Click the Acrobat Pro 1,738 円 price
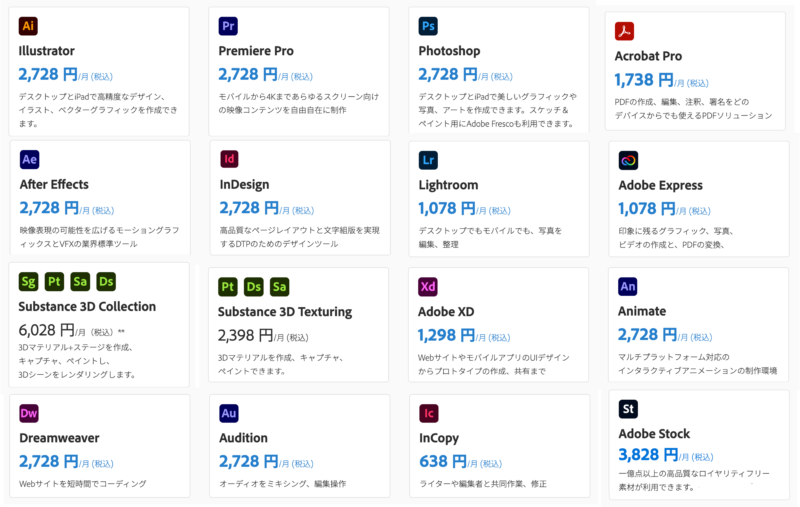Screen dimensions: 800x507 [644, 80]
